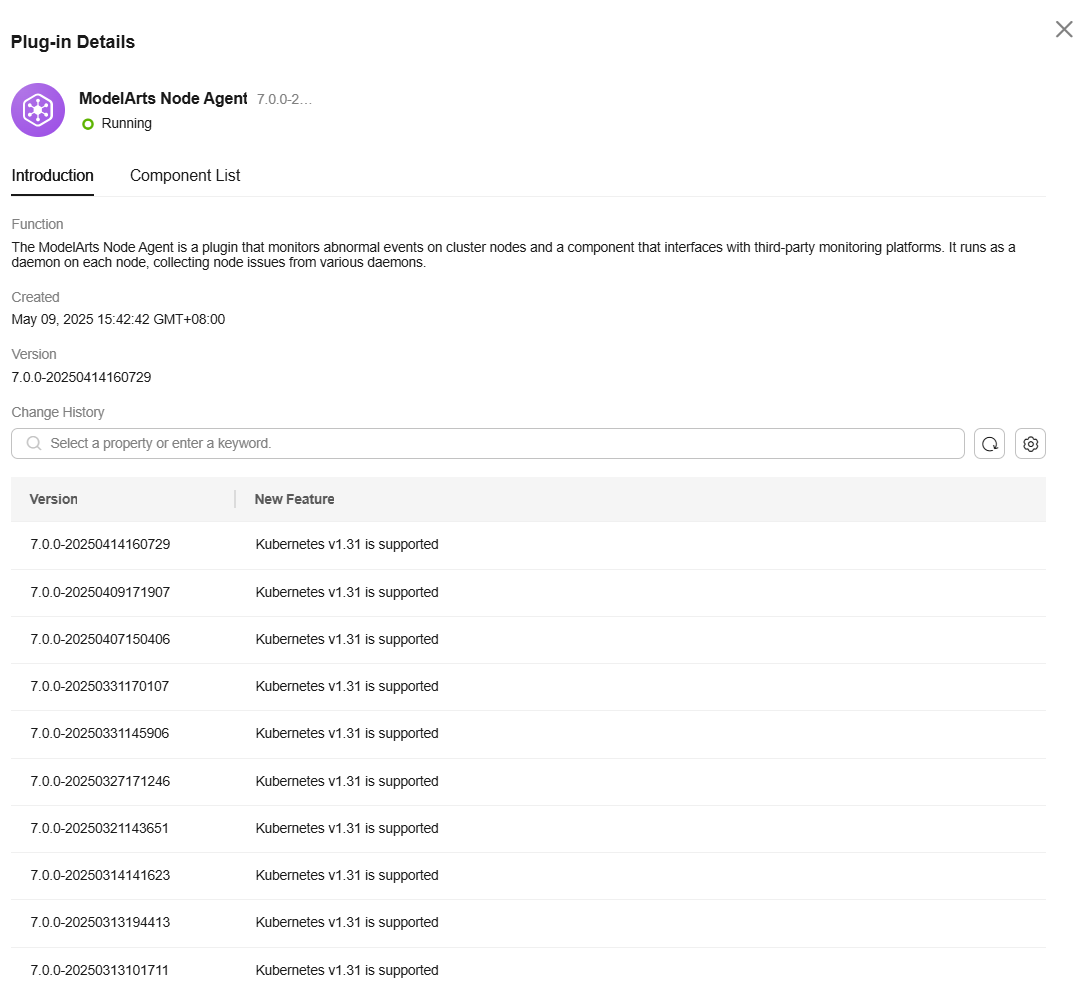
Task: Open the table settings gear icon
Action: [x=1030, y=444]
